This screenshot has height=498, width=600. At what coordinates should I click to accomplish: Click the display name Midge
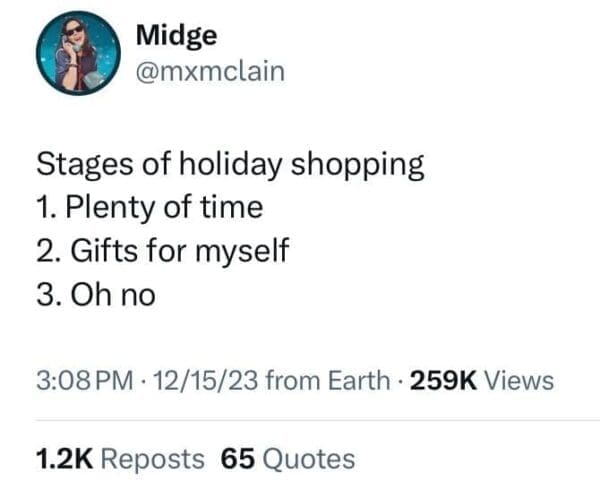tap(175, 35)
